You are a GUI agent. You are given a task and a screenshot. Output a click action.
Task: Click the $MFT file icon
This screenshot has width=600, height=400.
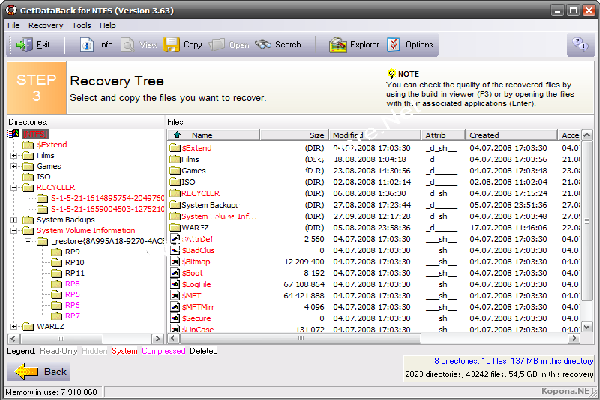(x=175, y=296)
